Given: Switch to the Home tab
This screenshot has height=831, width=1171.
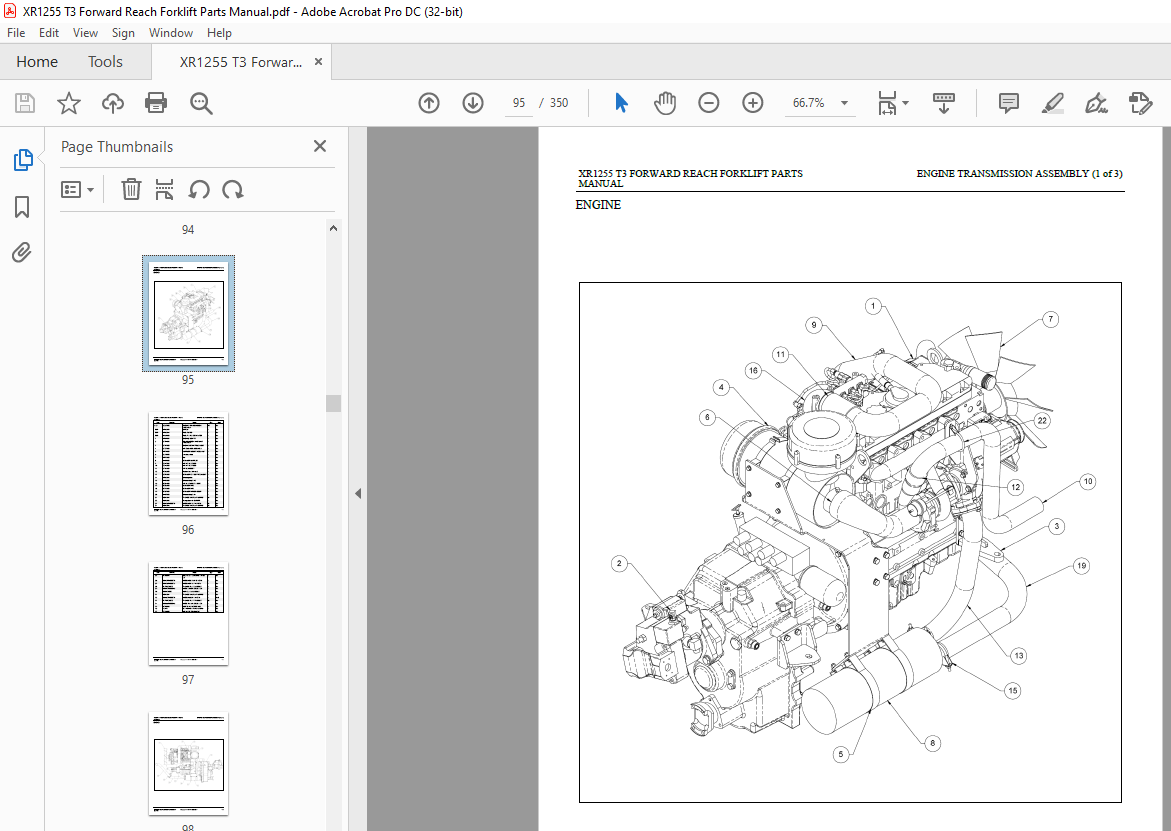Looking at the screenshot, I should 37,62.
